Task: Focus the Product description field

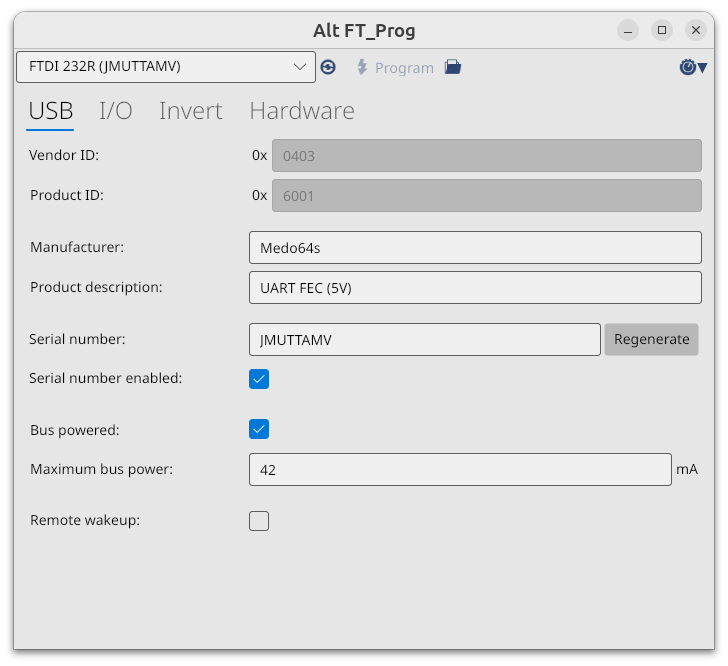Action: click(475, 288)
